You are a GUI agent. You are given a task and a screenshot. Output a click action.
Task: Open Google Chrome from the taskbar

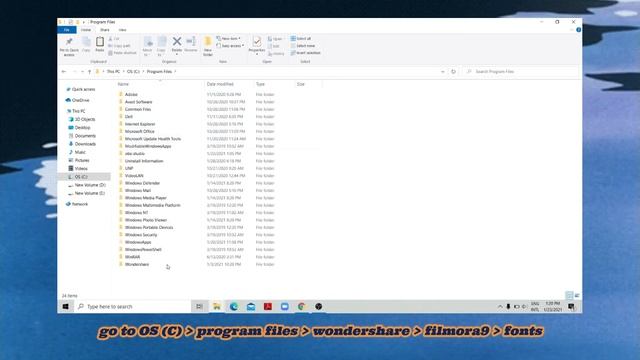point(302,306)
